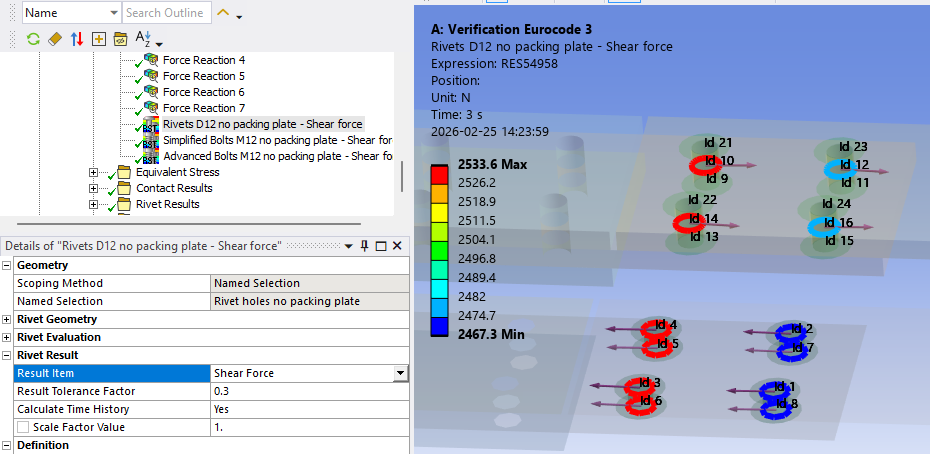
Task: Open the A-Z sort options icon
Action: [x=145, y=39]
